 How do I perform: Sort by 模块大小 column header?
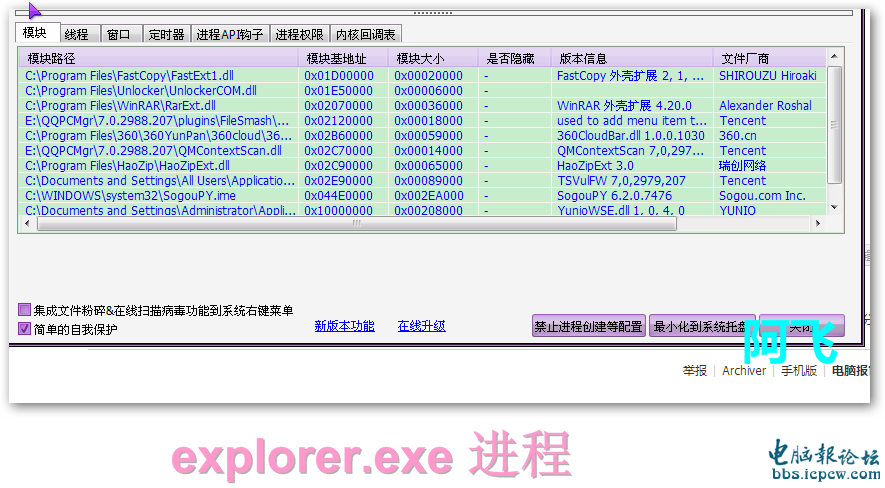433,58
